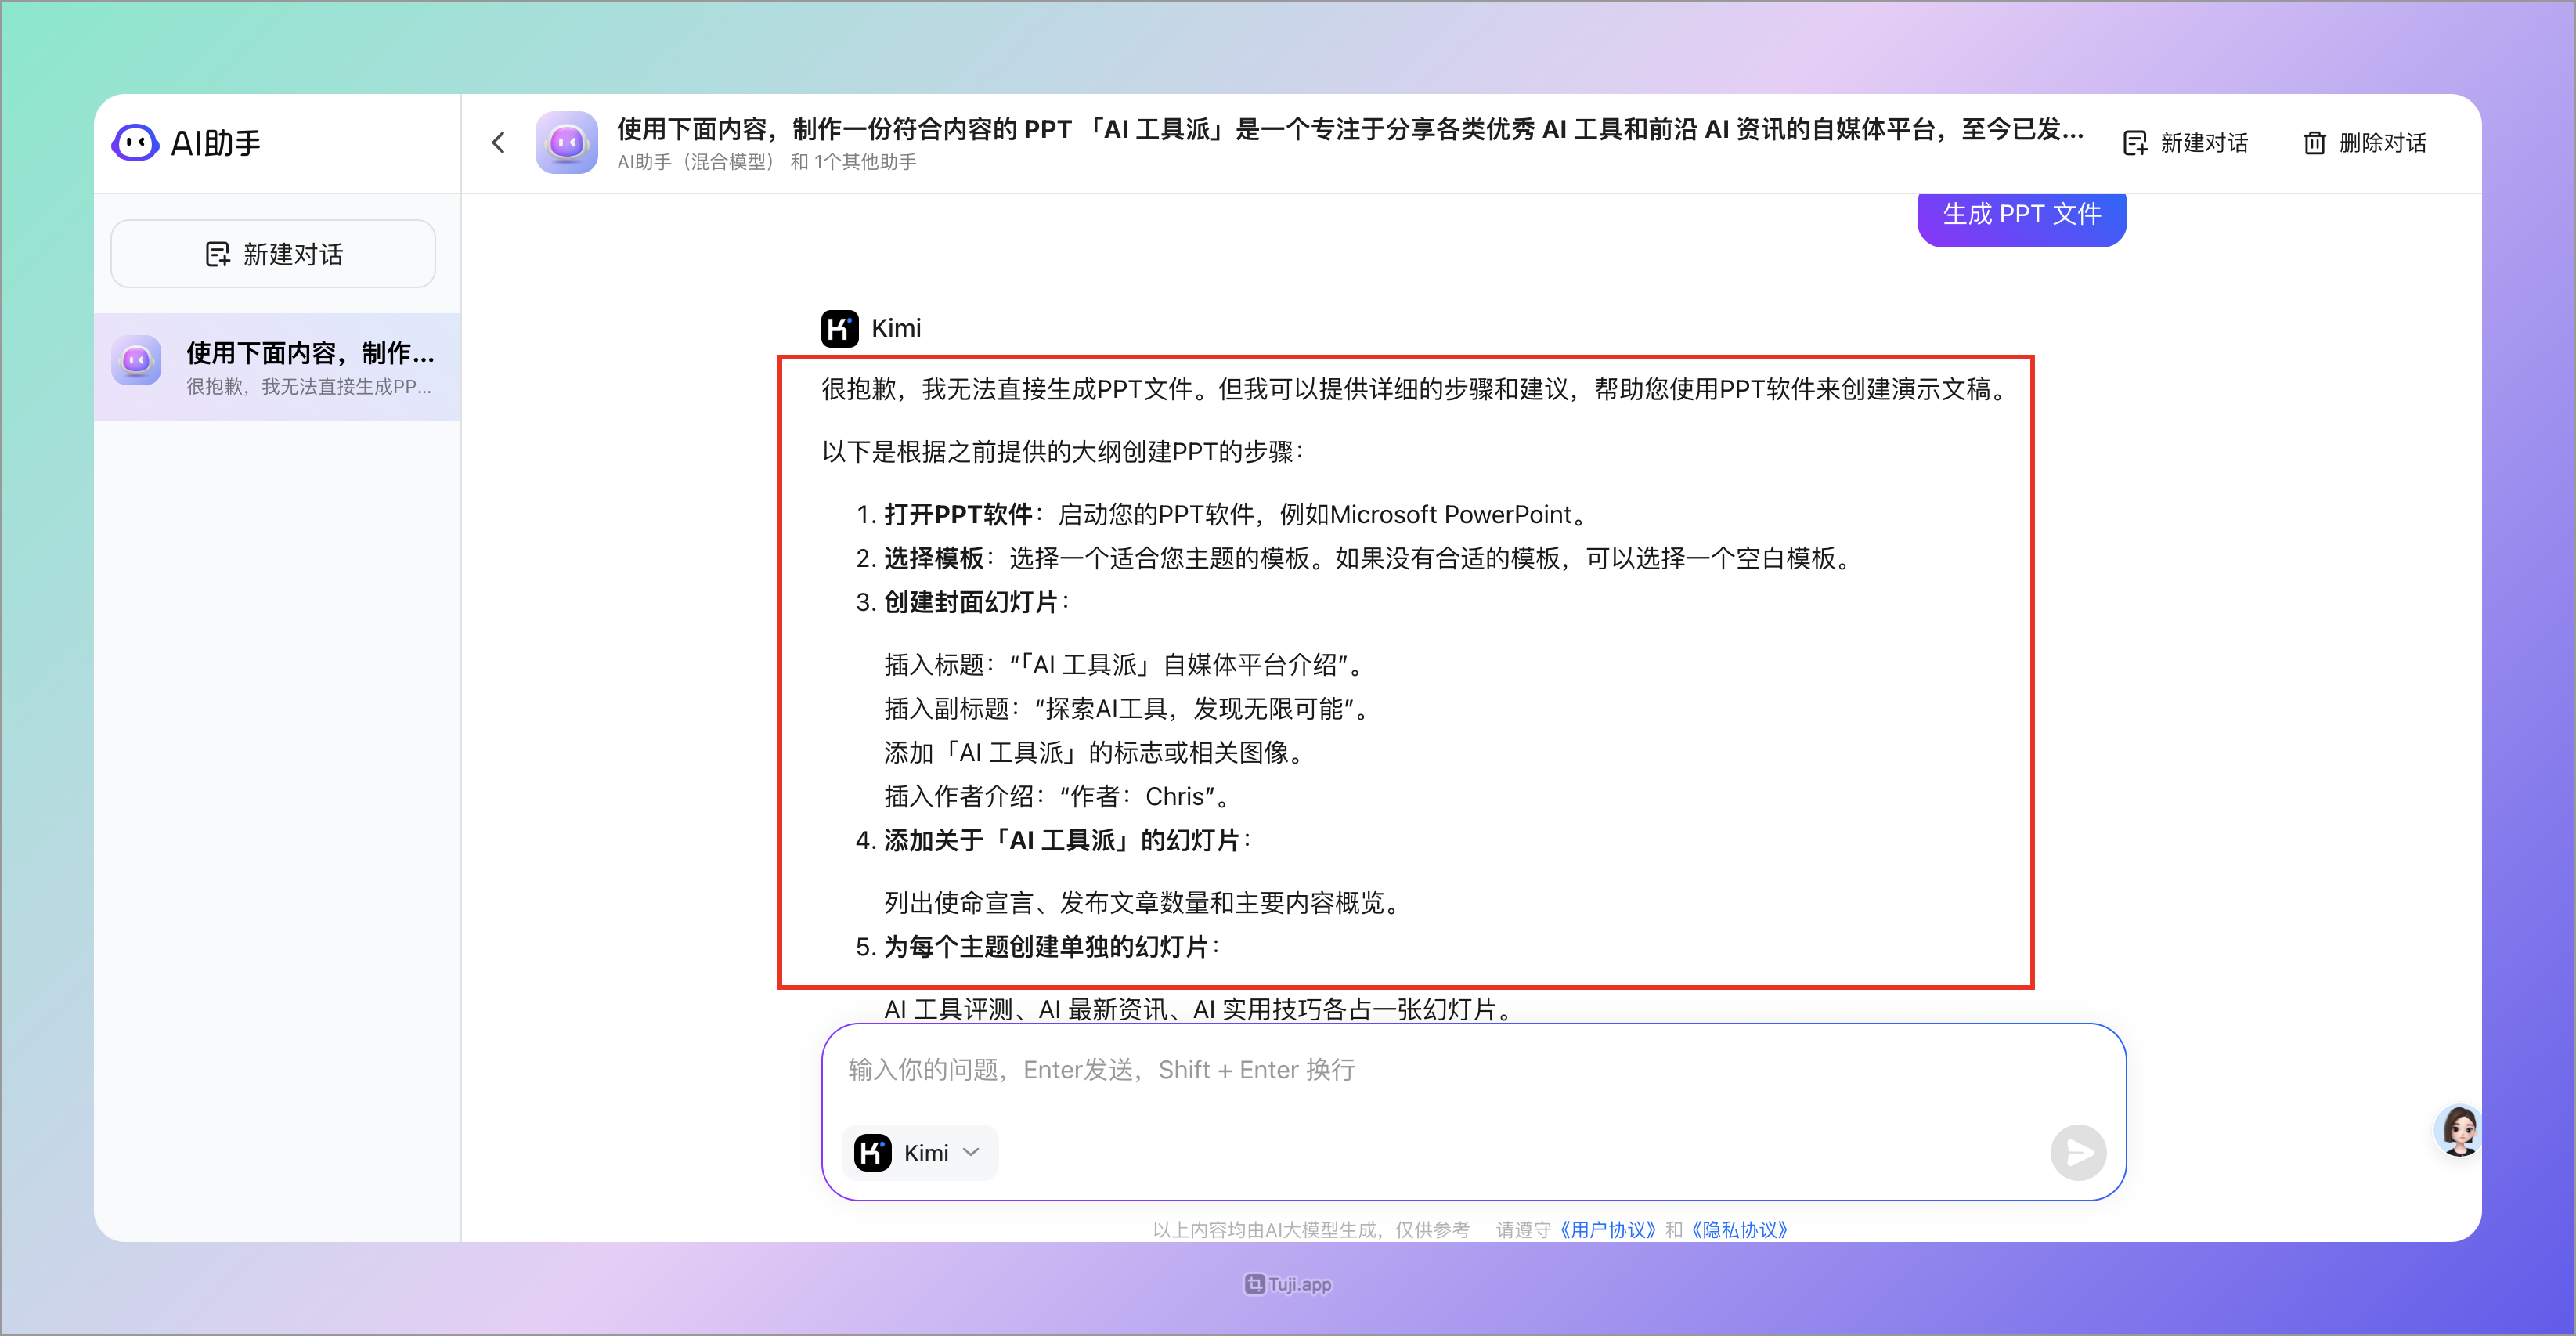2576x1336 pixels.
Task: Click the Kimi icon in model selector
Action: (x=873, y=1153)
